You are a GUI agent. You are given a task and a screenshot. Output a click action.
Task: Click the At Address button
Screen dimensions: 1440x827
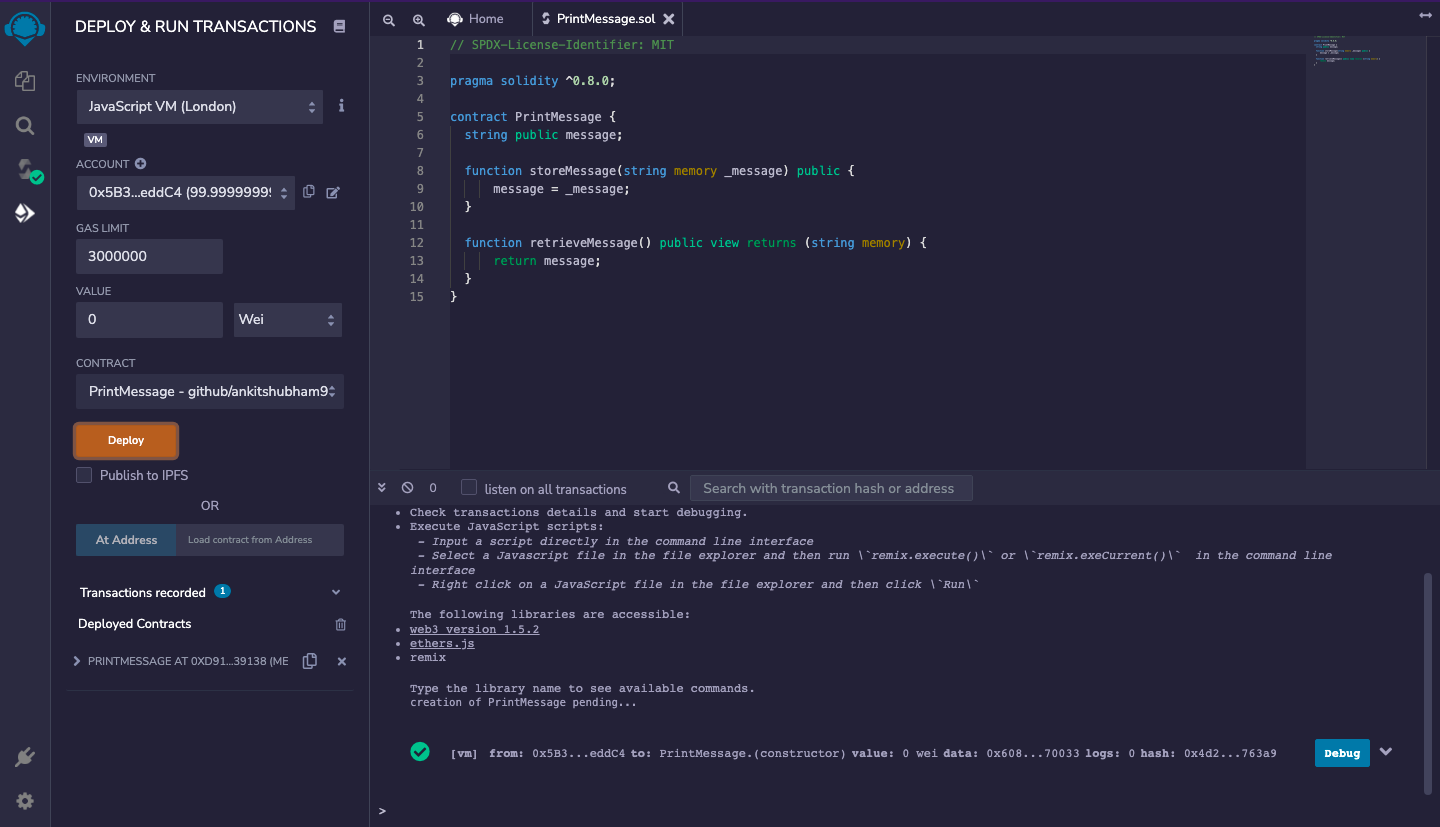pyautogui.click(x=126, y=540)
